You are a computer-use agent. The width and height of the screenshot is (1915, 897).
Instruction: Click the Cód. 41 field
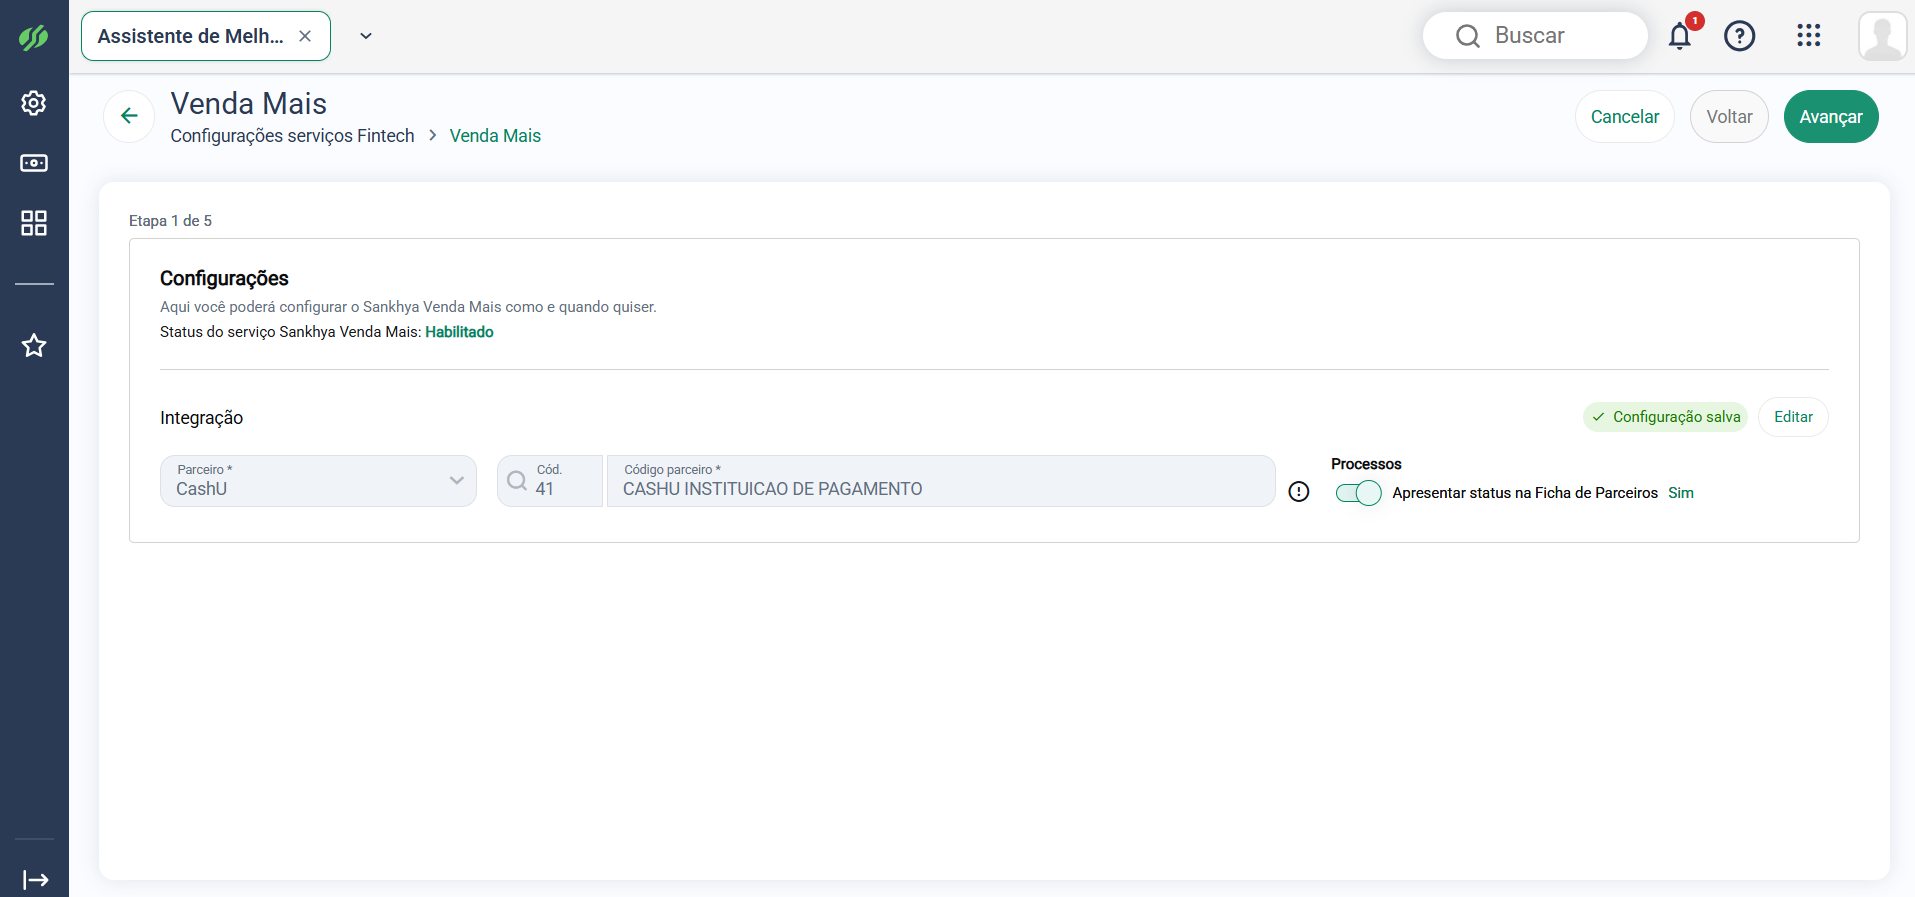550,481
